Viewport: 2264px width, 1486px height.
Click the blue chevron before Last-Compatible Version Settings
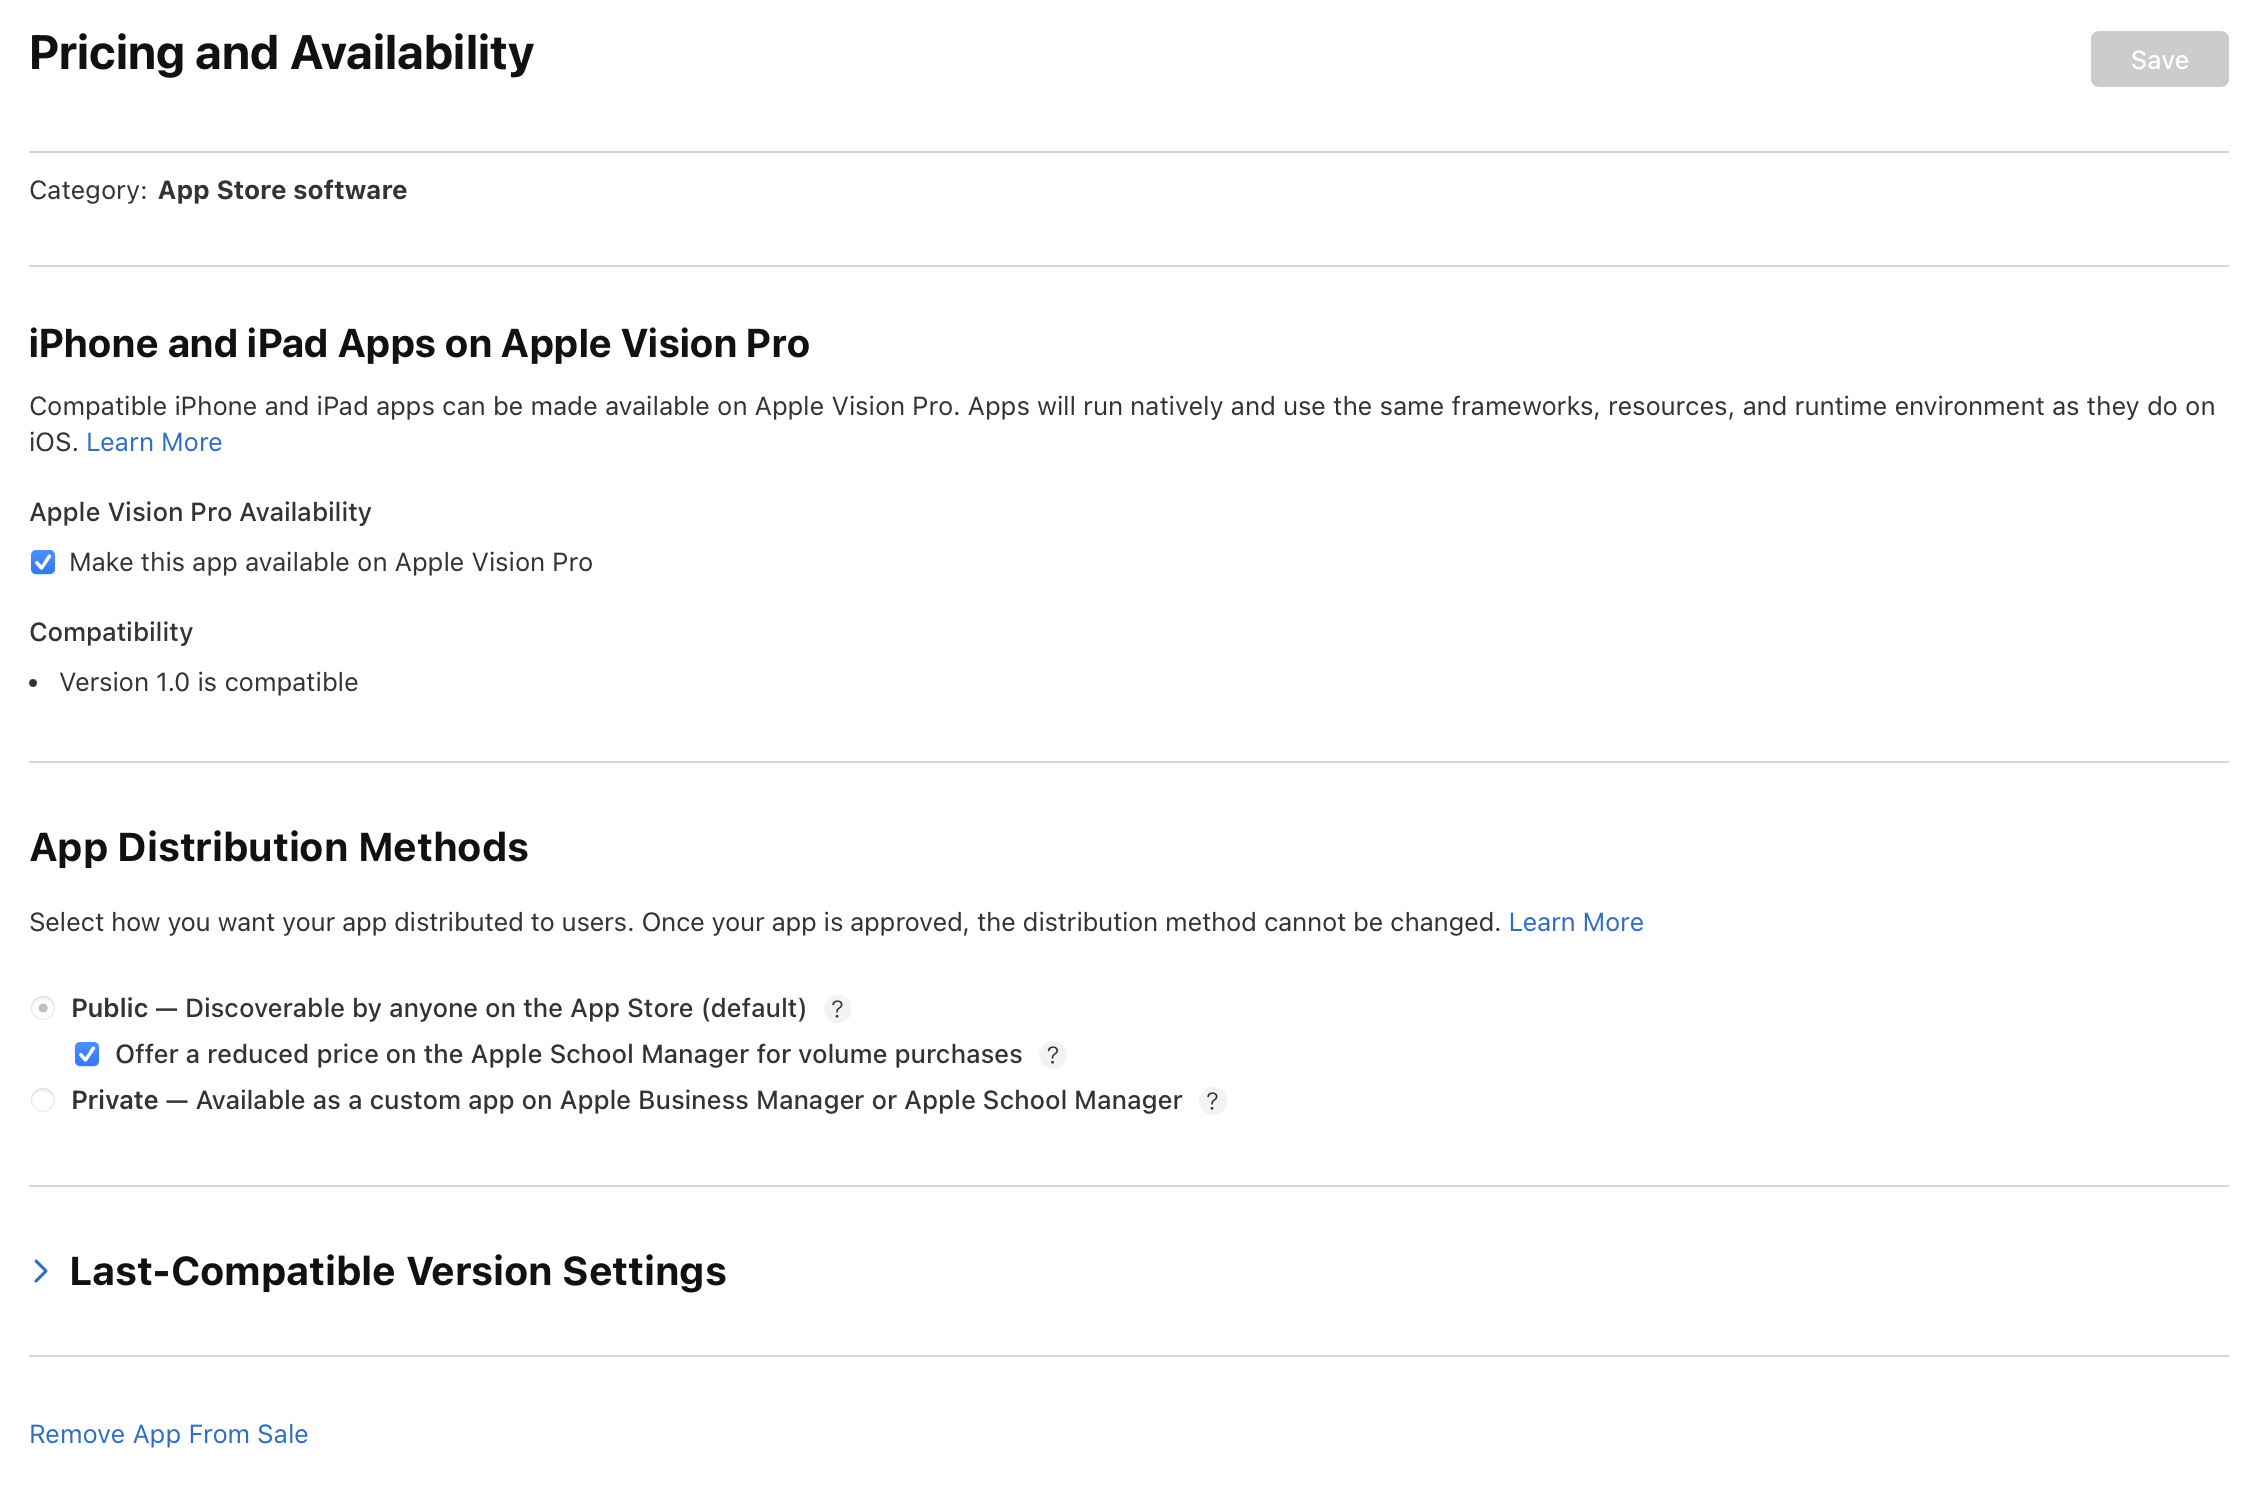42,1271
